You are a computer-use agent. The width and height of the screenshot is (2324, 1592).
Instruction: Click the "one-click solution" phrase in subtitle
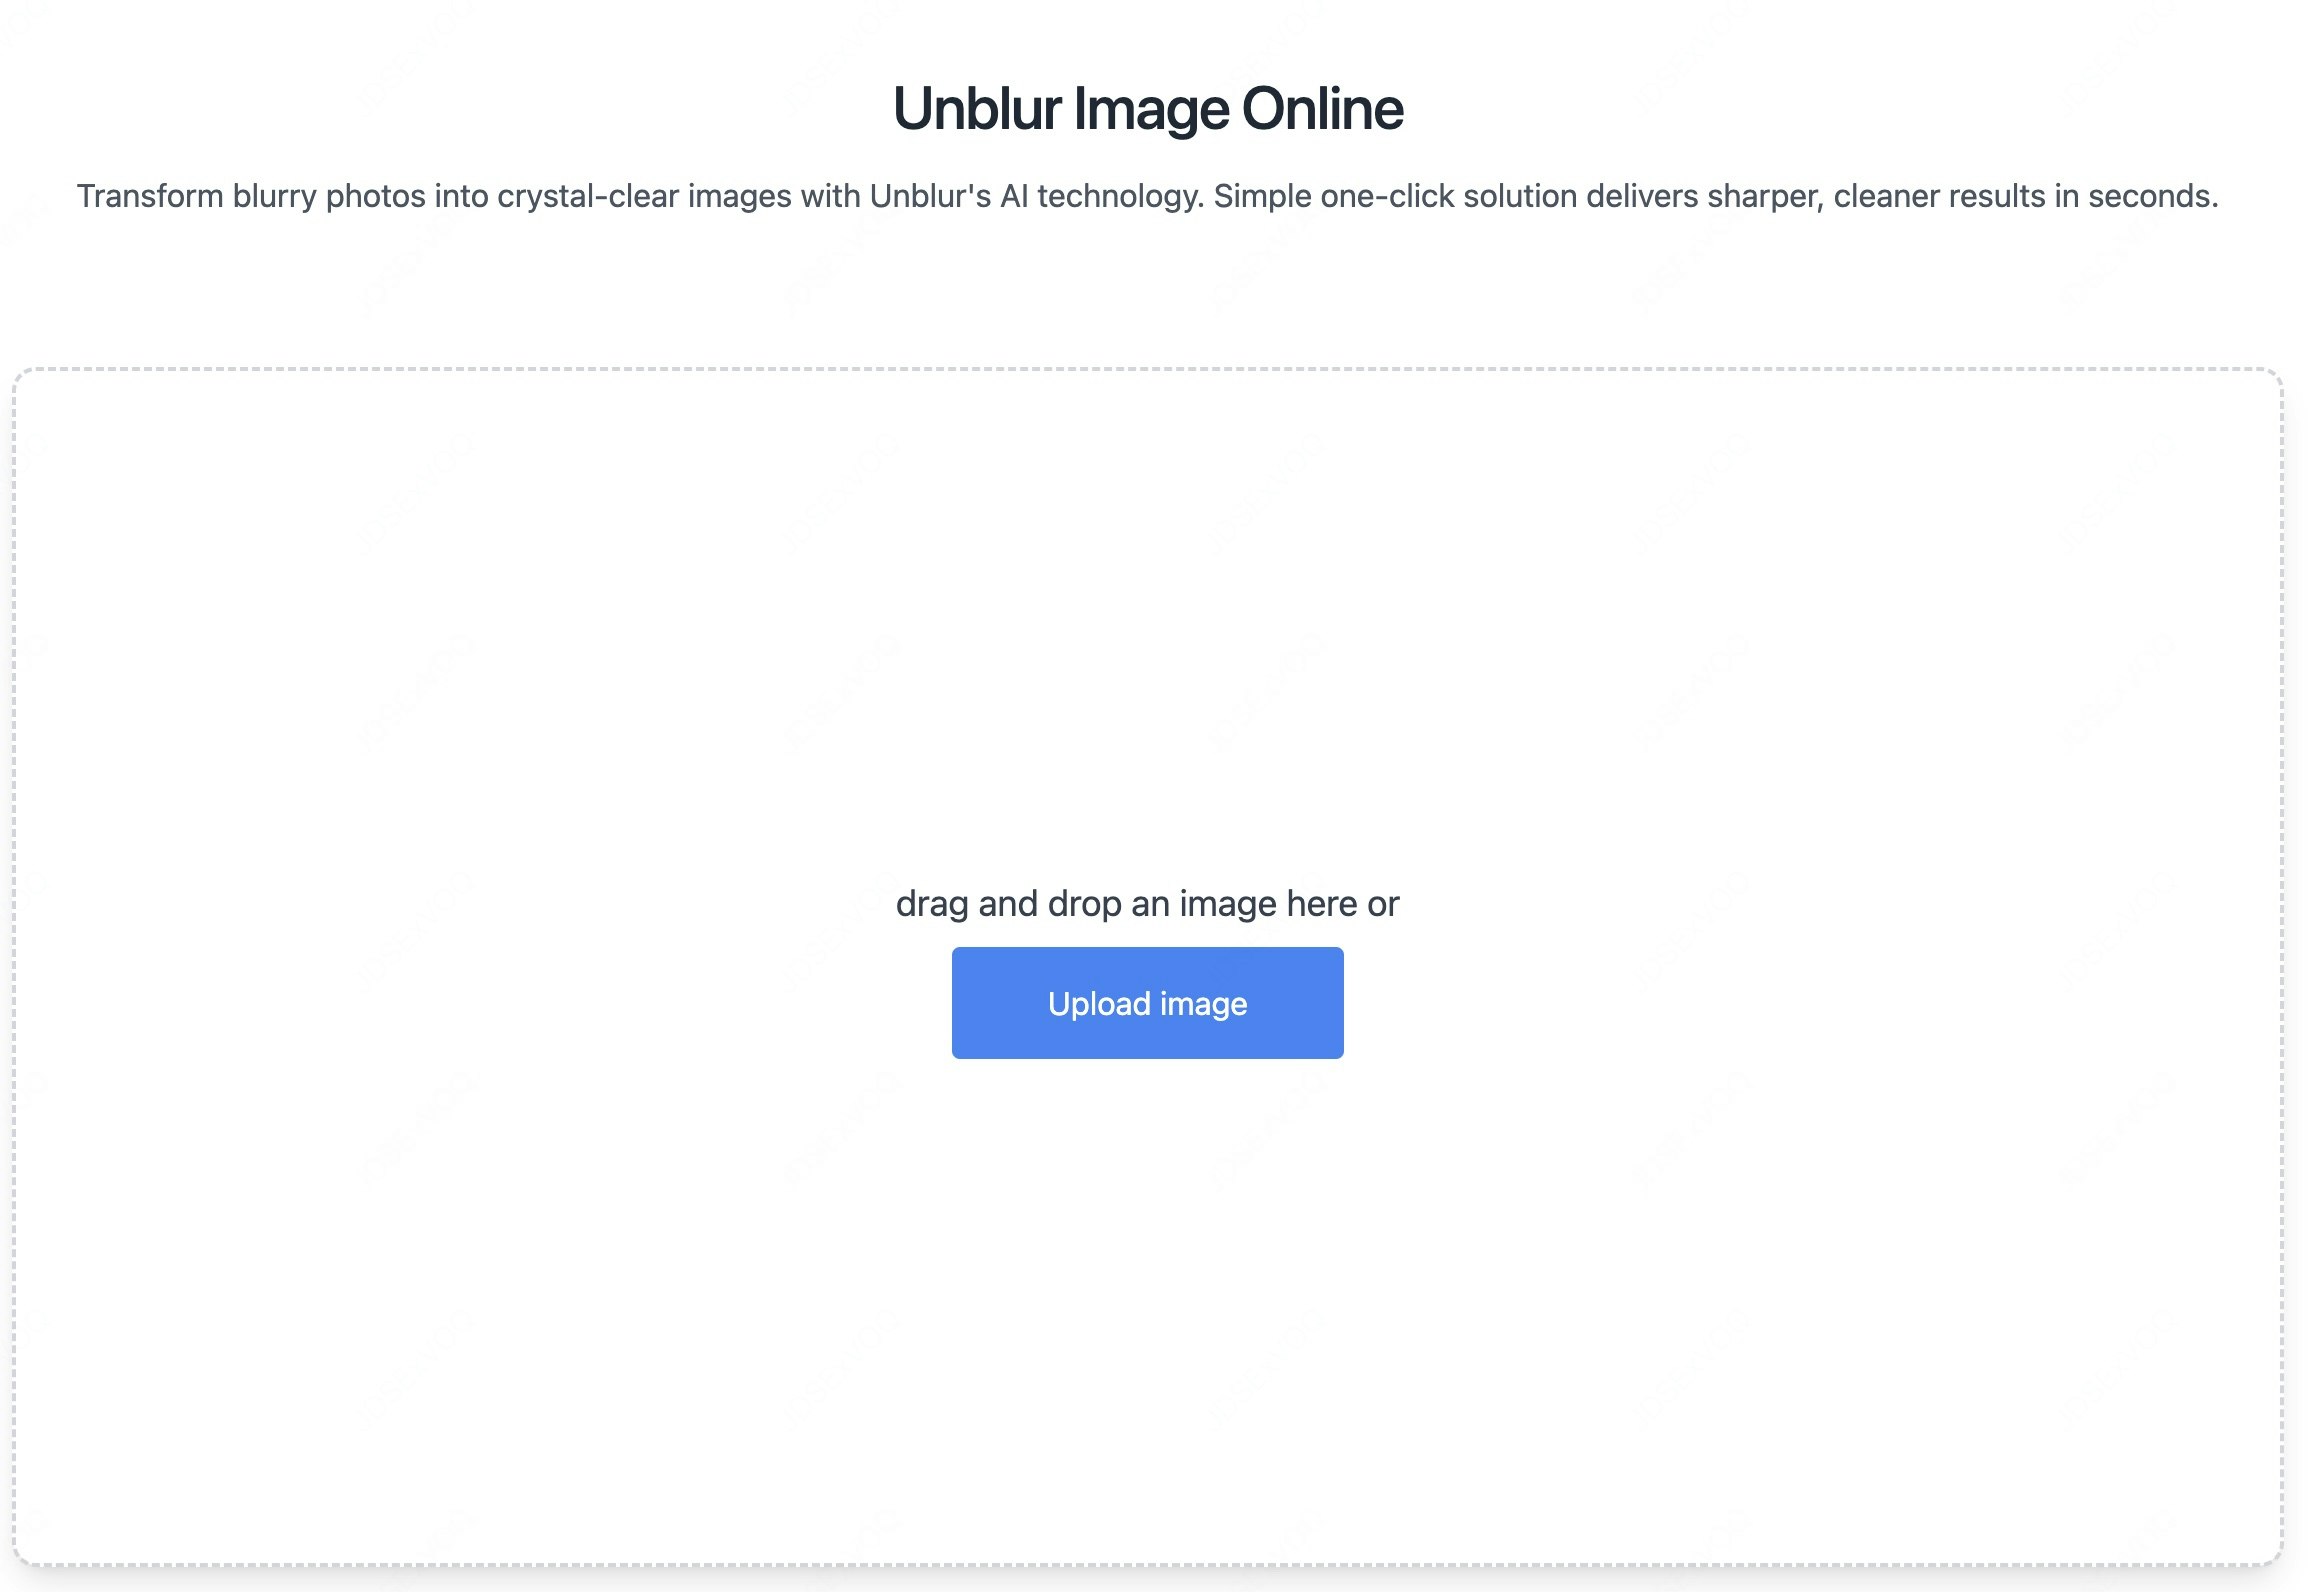[1448, 196]
